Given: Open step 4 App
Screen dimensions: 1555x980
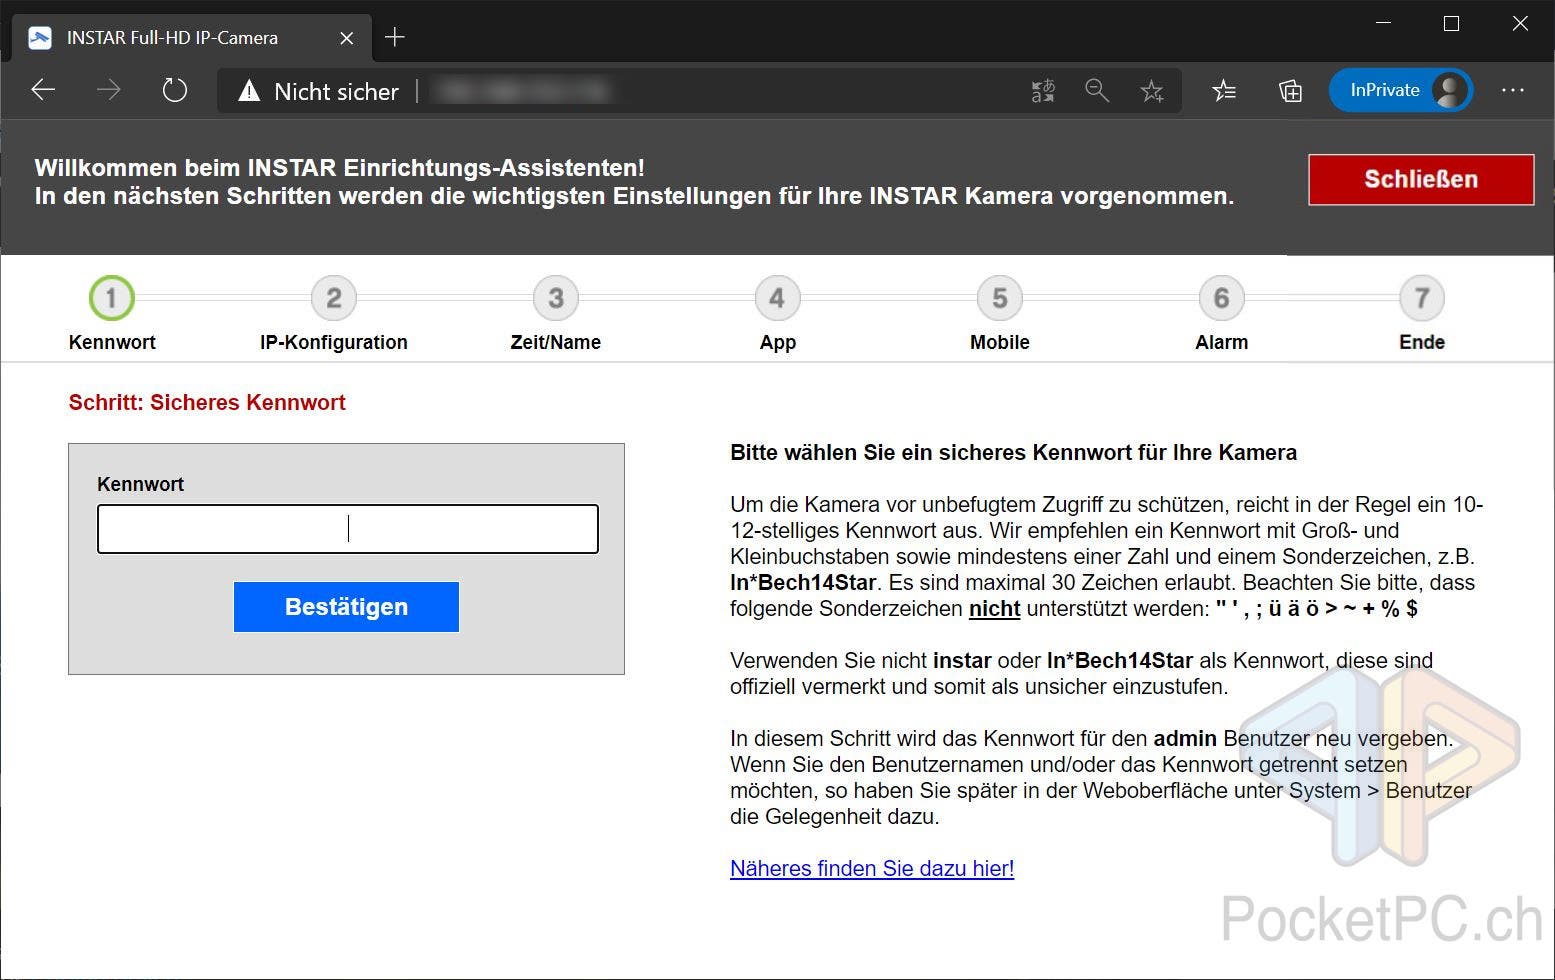Looking at the screenshot, I should point(777,298).
